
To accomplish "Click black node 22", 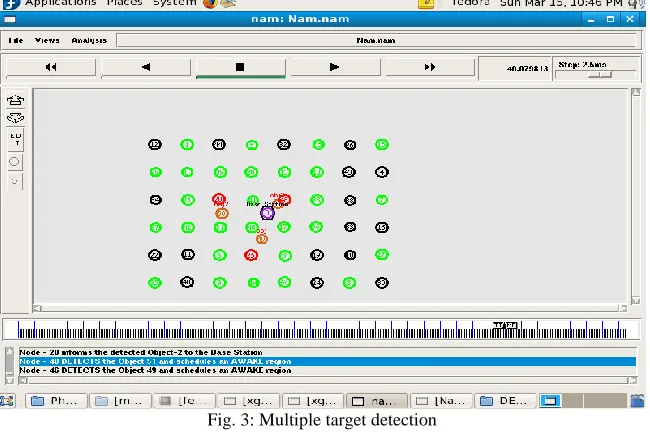I will [x=155, y=255].
